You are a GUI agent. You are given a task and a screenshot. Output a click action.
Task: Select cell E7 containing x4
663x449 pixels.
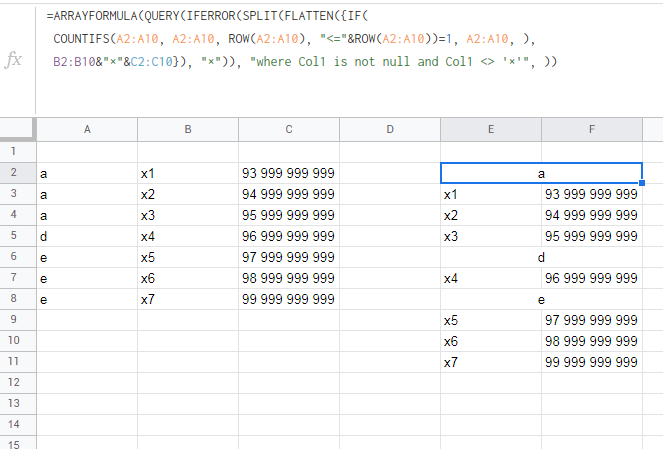[491, 278]
